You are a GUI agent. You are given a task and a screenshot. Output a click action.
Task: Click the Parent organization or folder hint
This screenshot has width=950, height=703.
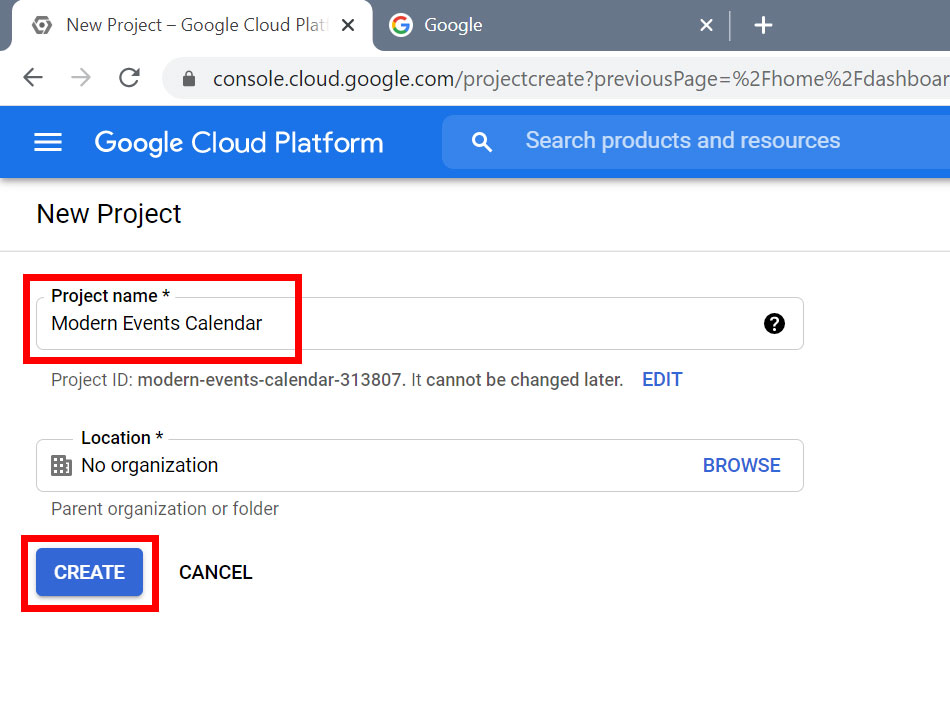coord(165,509)
